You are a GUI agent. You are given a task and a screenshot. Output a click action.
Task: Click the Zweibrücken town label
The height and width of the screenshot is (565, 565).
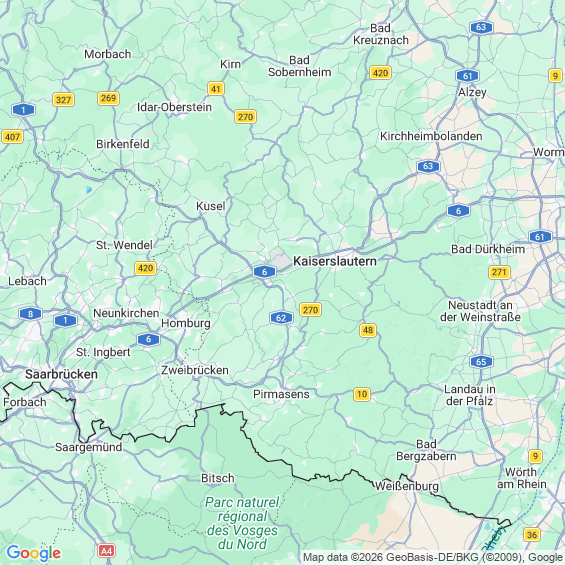pyautogui.click(x=195, y=370)
